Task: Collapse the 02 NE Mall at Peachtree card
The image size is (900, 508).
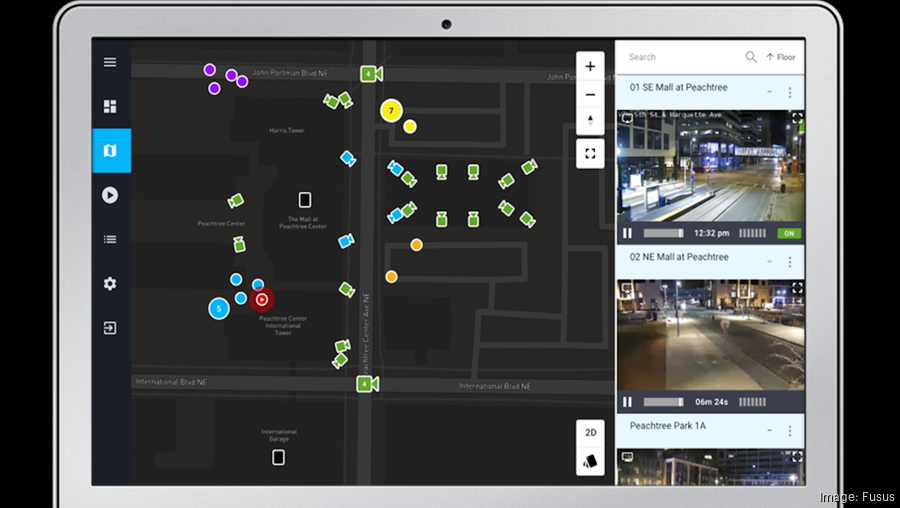Action: coord(769,262)
